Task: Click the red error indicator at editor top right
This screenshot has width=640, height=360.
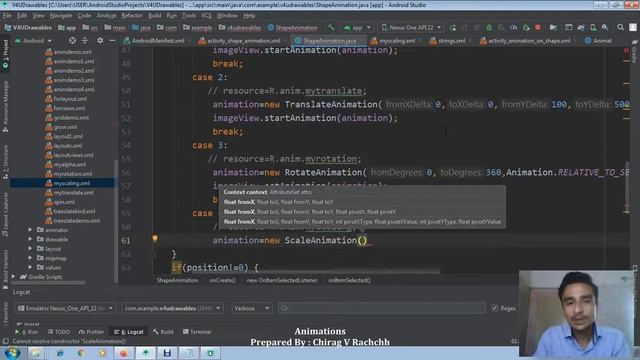Action: (626, 50)
